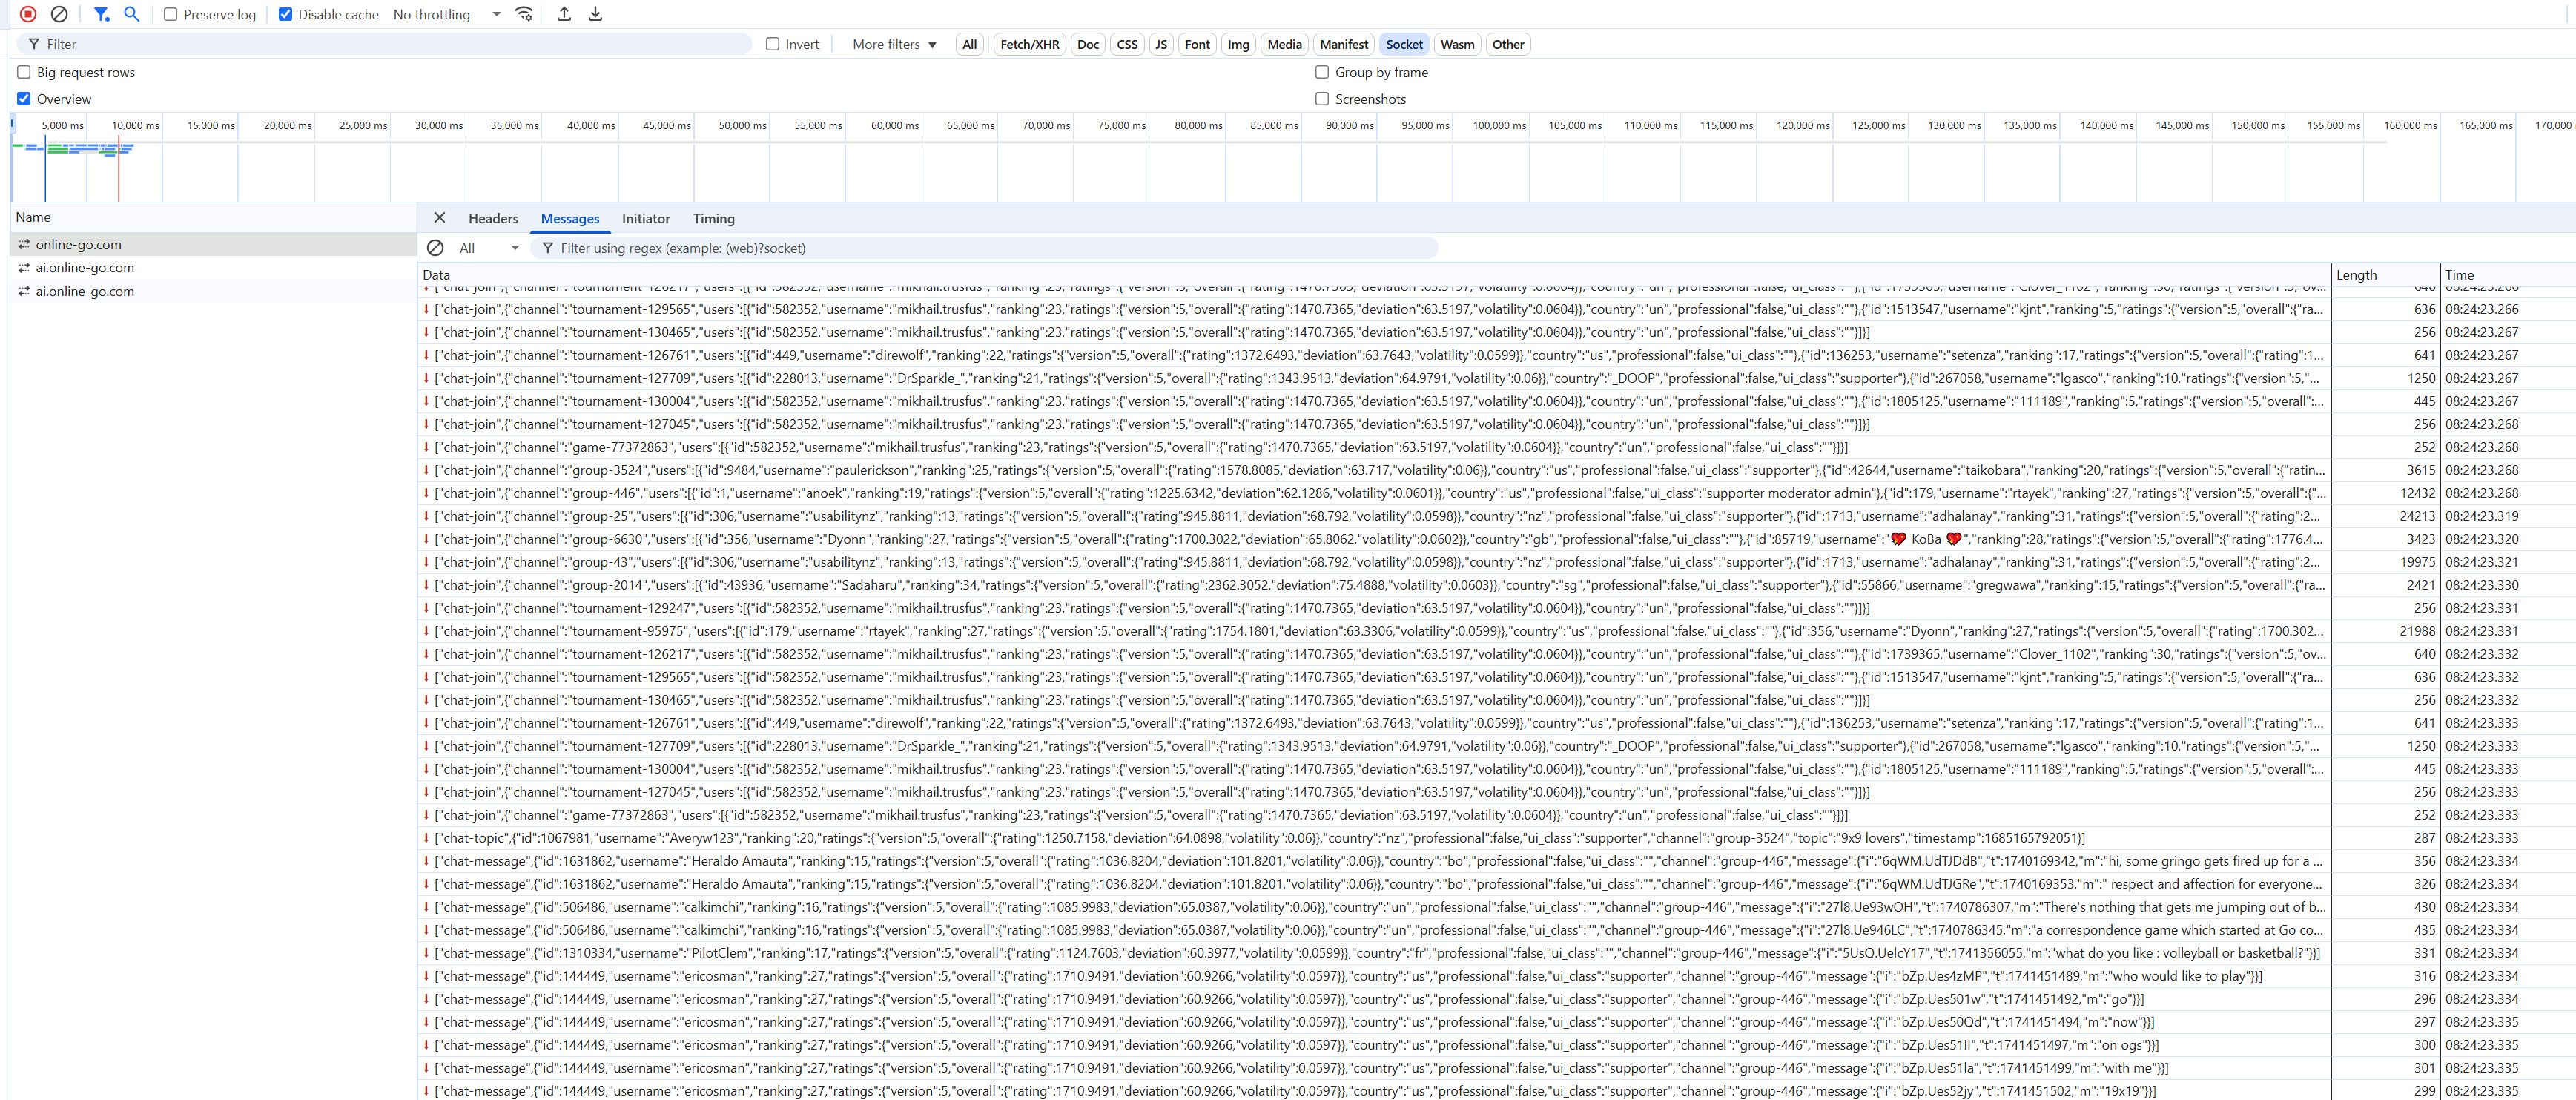2576x1100 pixels.
Task: Stop recording network log
Action: point(28,14)
